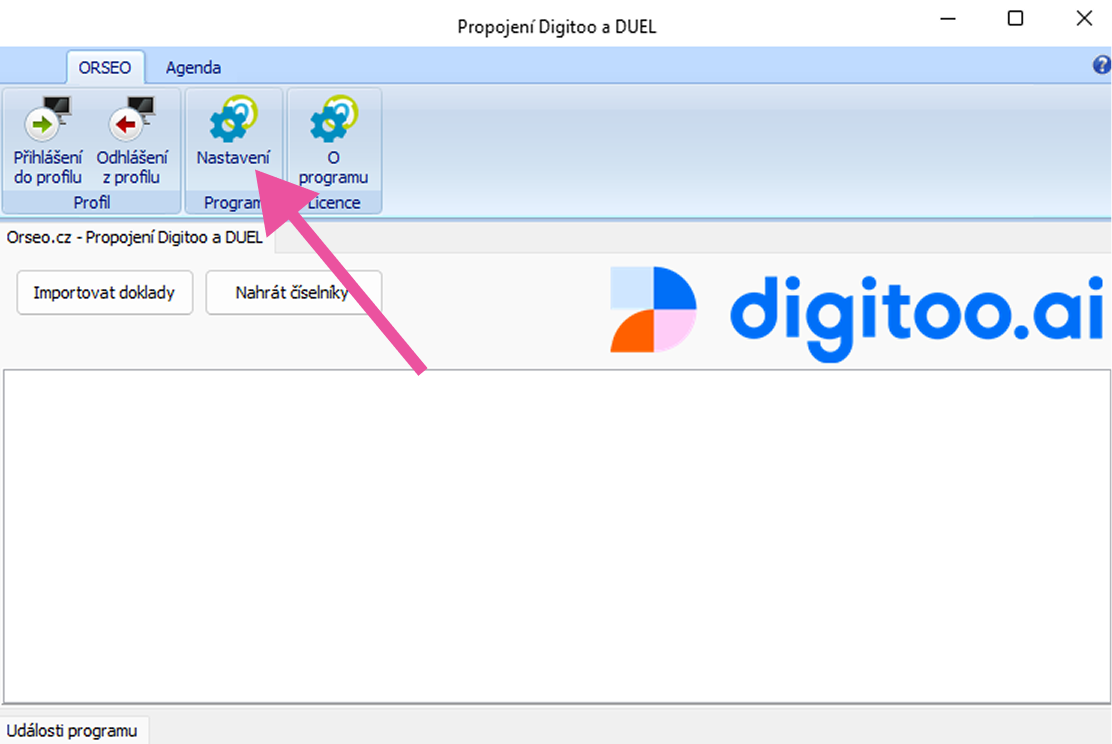Open Nastavení settings gear icon
The width and height of the screenshot is (1112, 744).
click(x=233, y=118)
